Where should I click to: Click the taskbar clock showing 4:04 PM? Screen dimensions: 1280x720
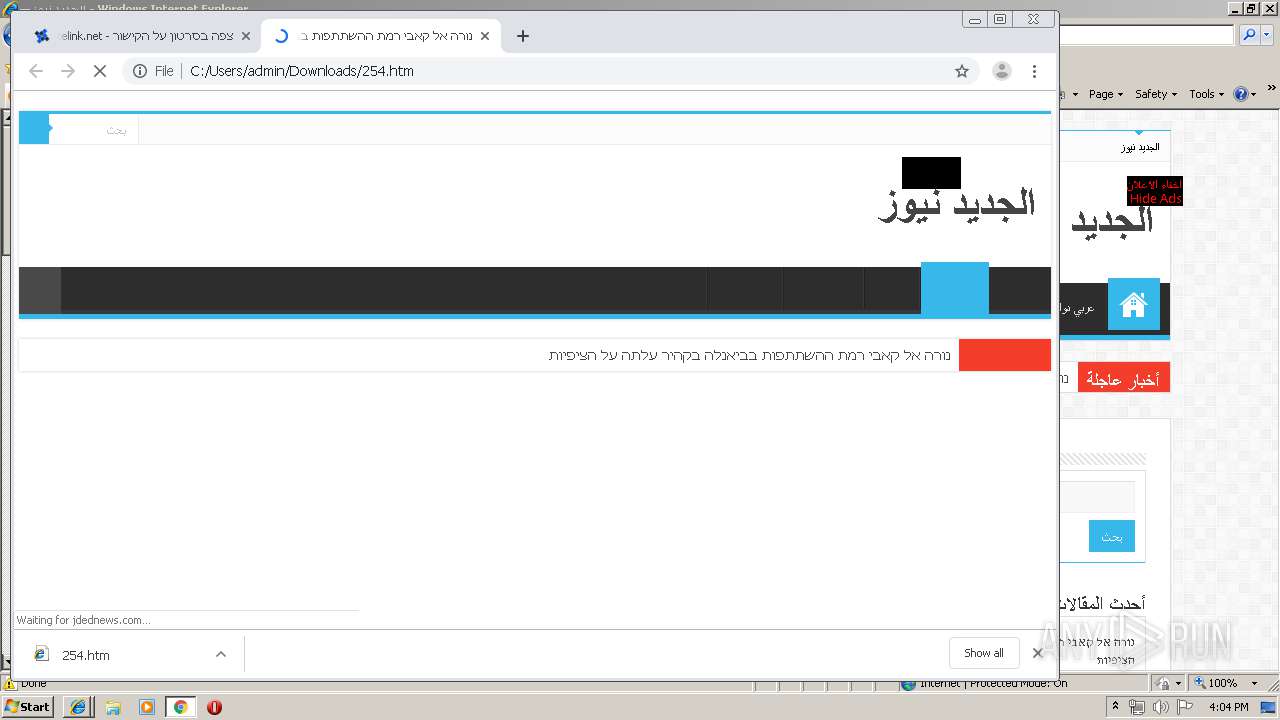1229,707
